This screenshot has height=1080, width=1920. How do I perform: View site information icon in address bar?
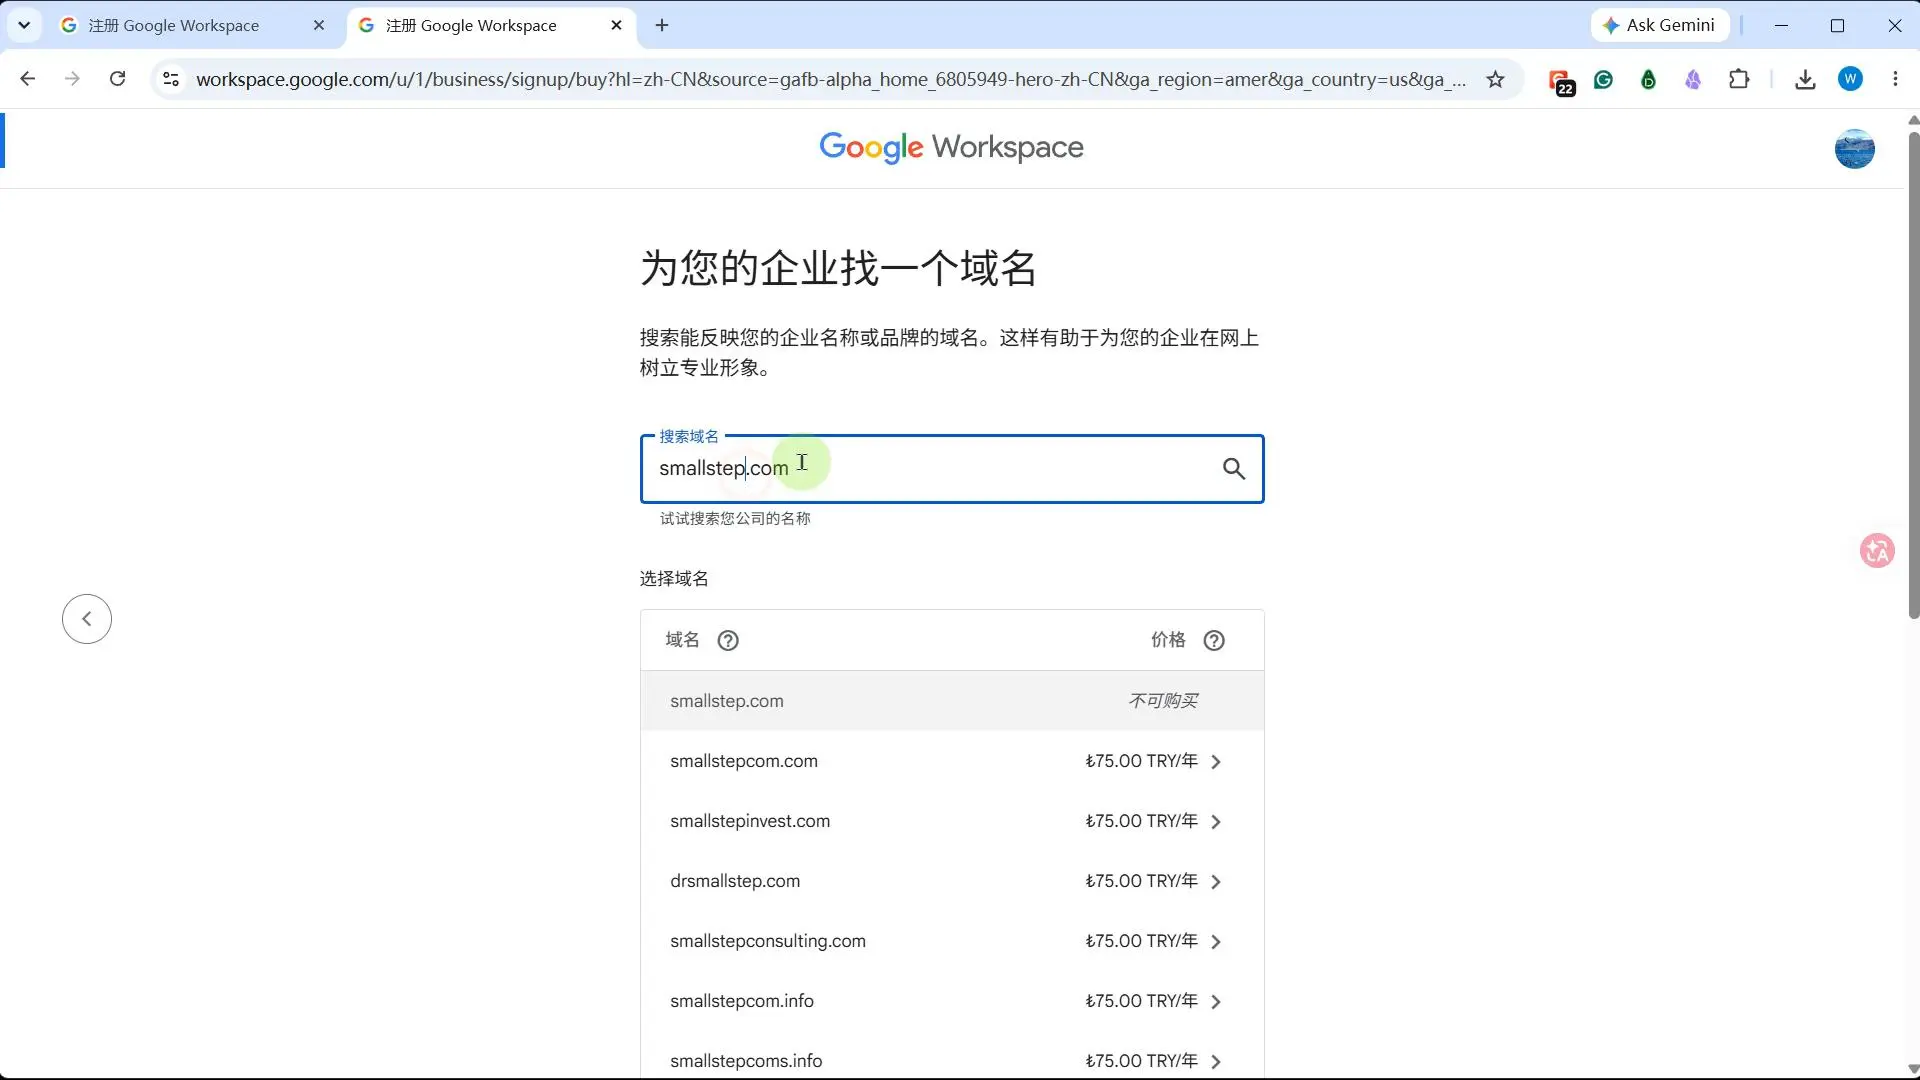coord(171,80)
